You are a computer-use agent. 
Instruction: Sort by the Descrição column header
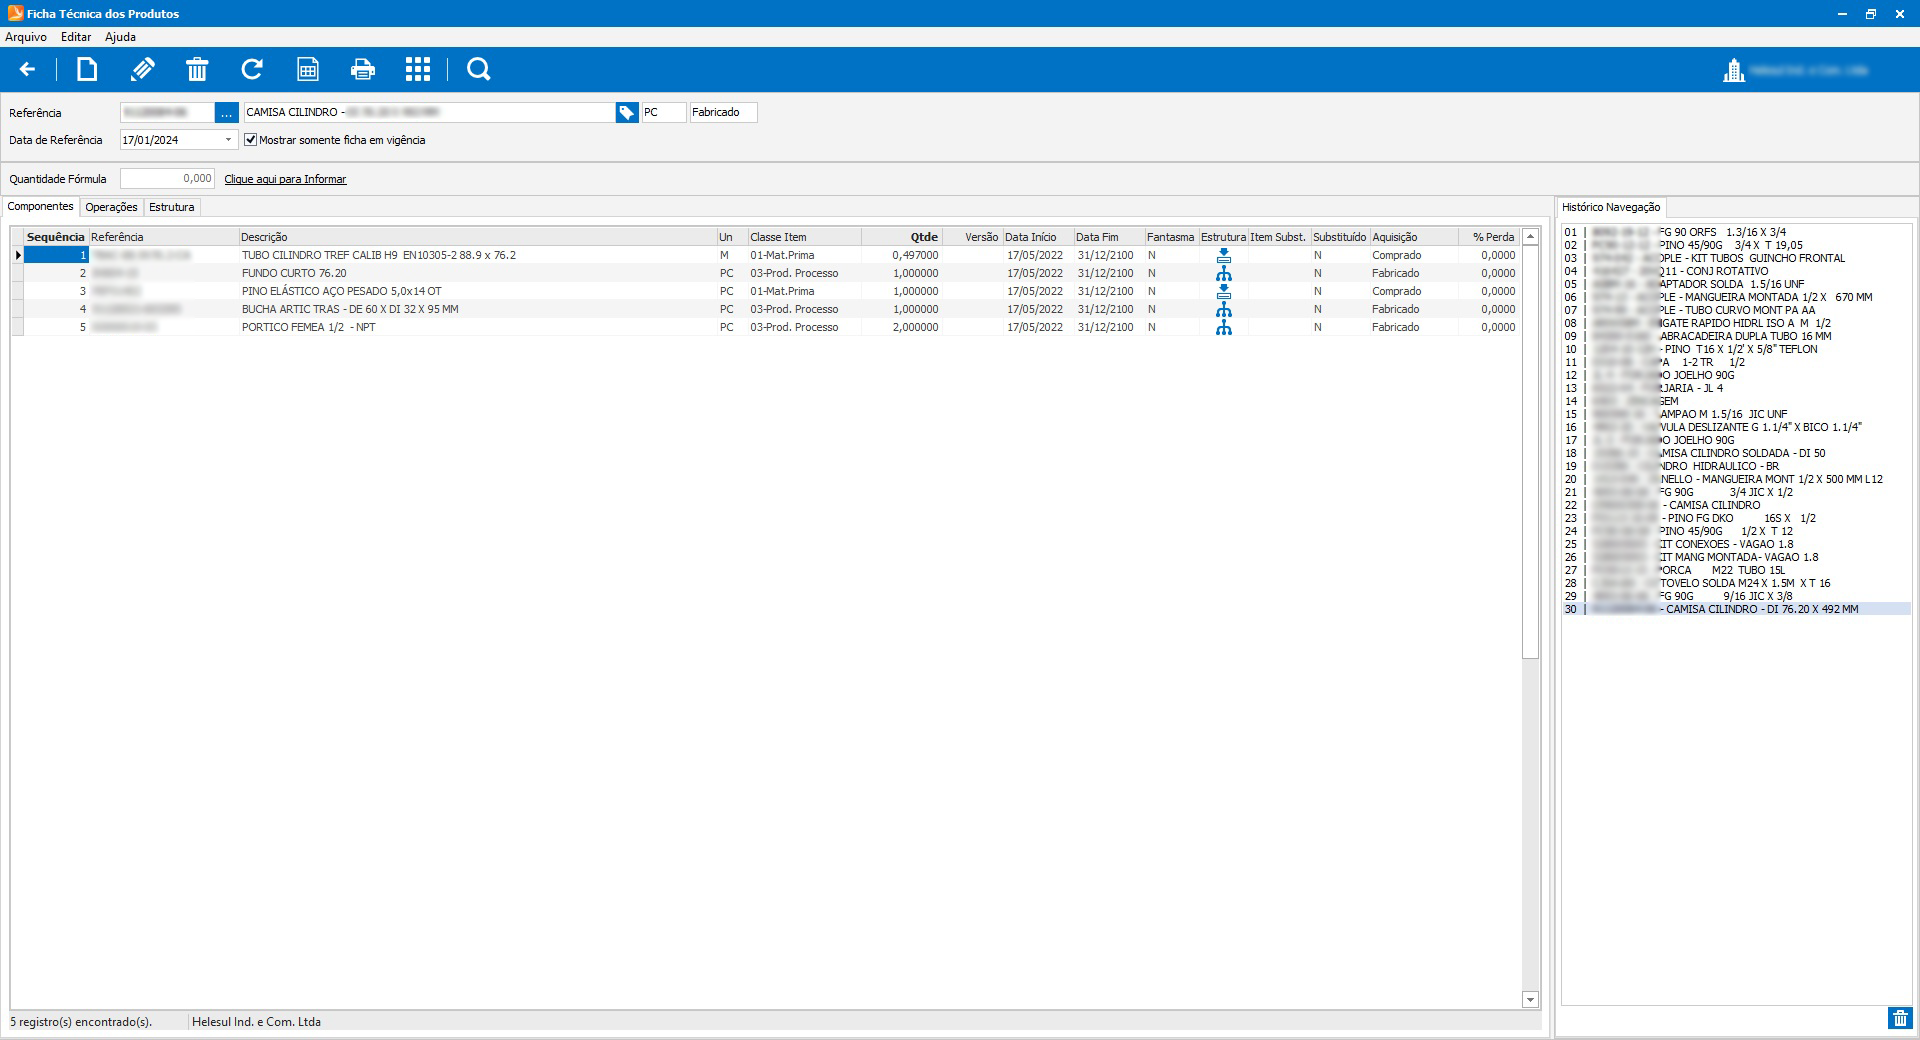click(x=477, y=237)
